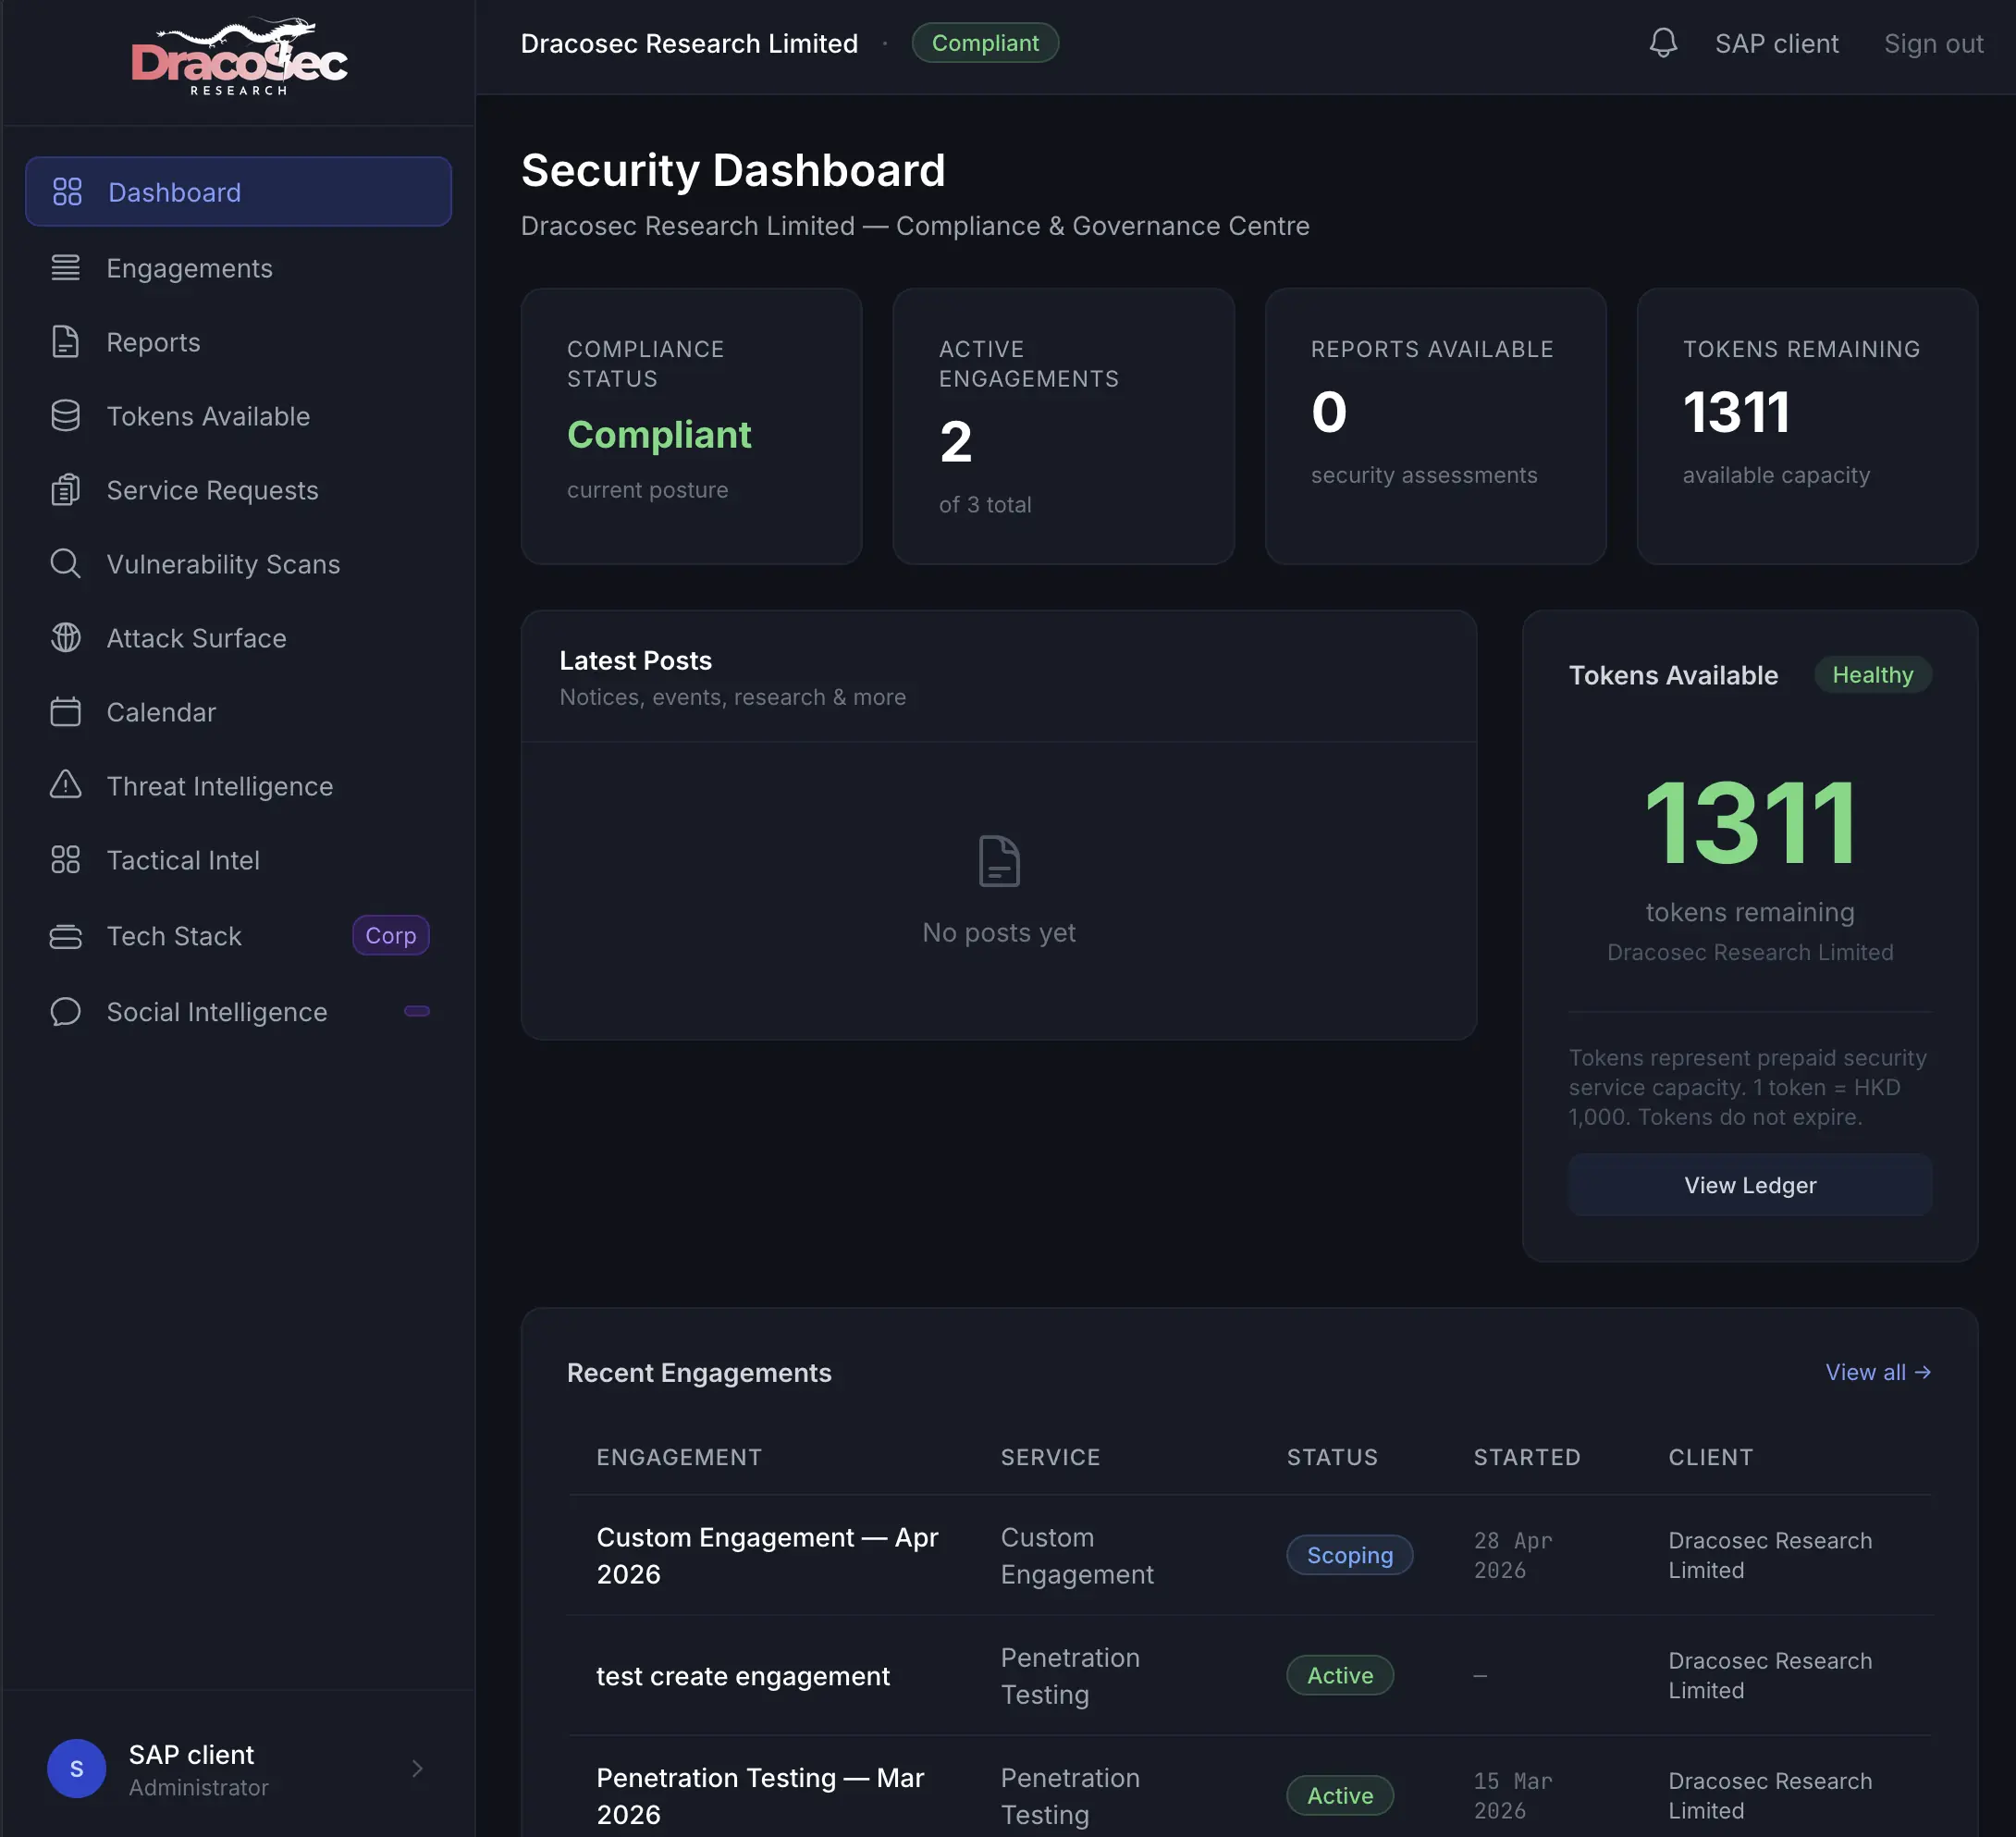Select Tokens Available in sidebar
The image size is (2016, 1837).
pos(238,415)
